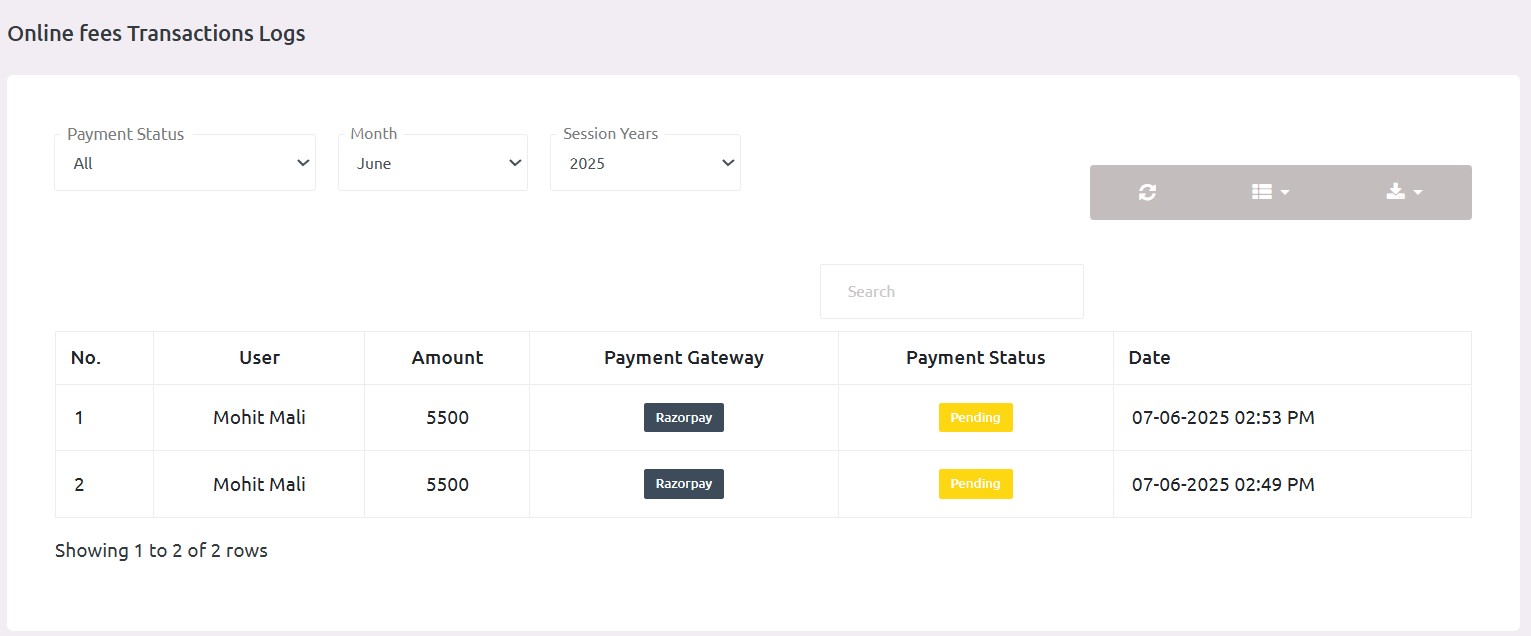Click the Payment Status column header
1531x636 pixels.
(x=976, y=358)
